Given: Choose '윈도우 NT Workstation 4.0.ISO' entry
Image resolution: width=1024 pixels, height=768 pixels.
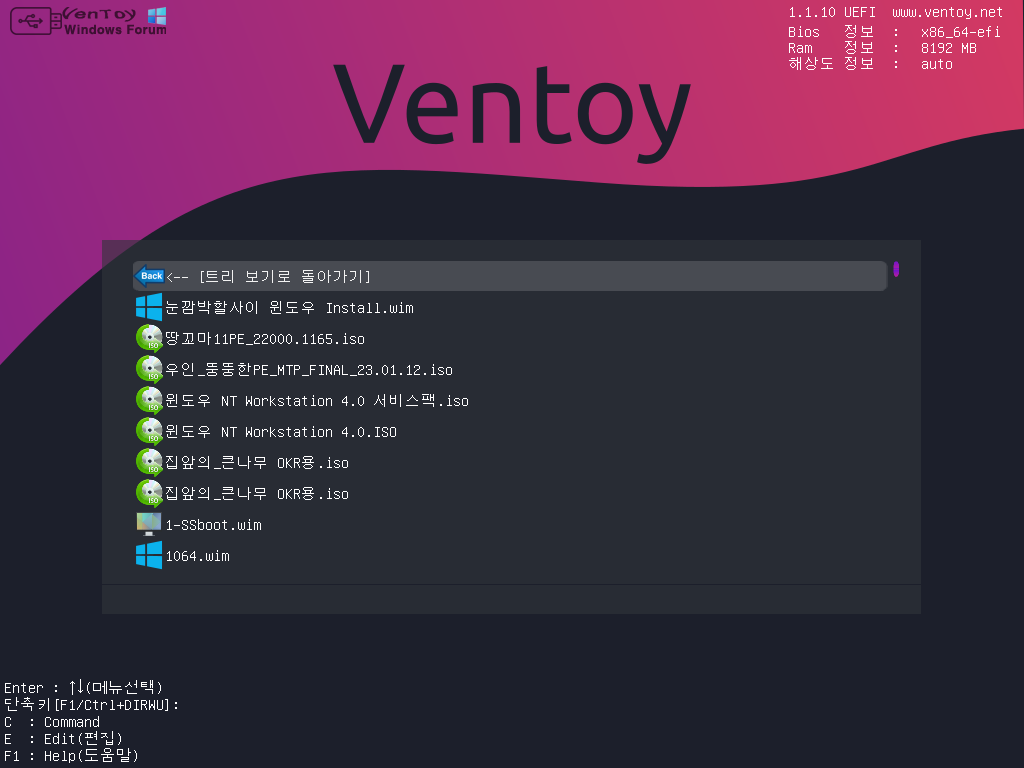Looking at the screenshot, I should (281, 432).
